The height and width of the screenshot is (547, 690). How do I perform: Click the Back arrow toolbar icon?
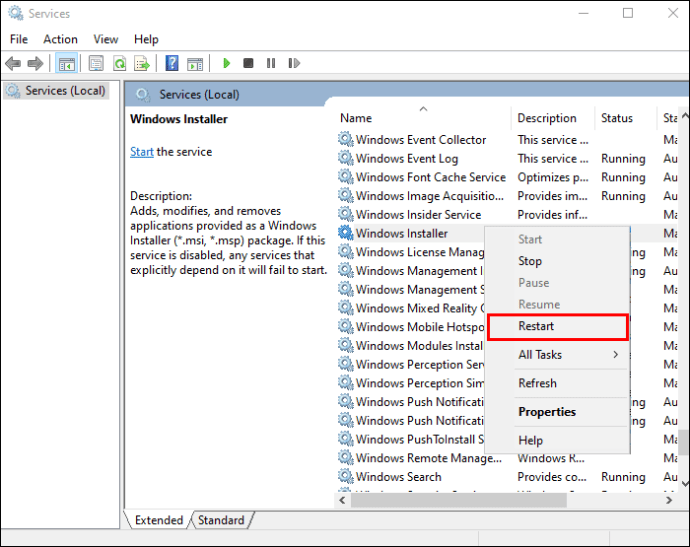coord(13,63)
